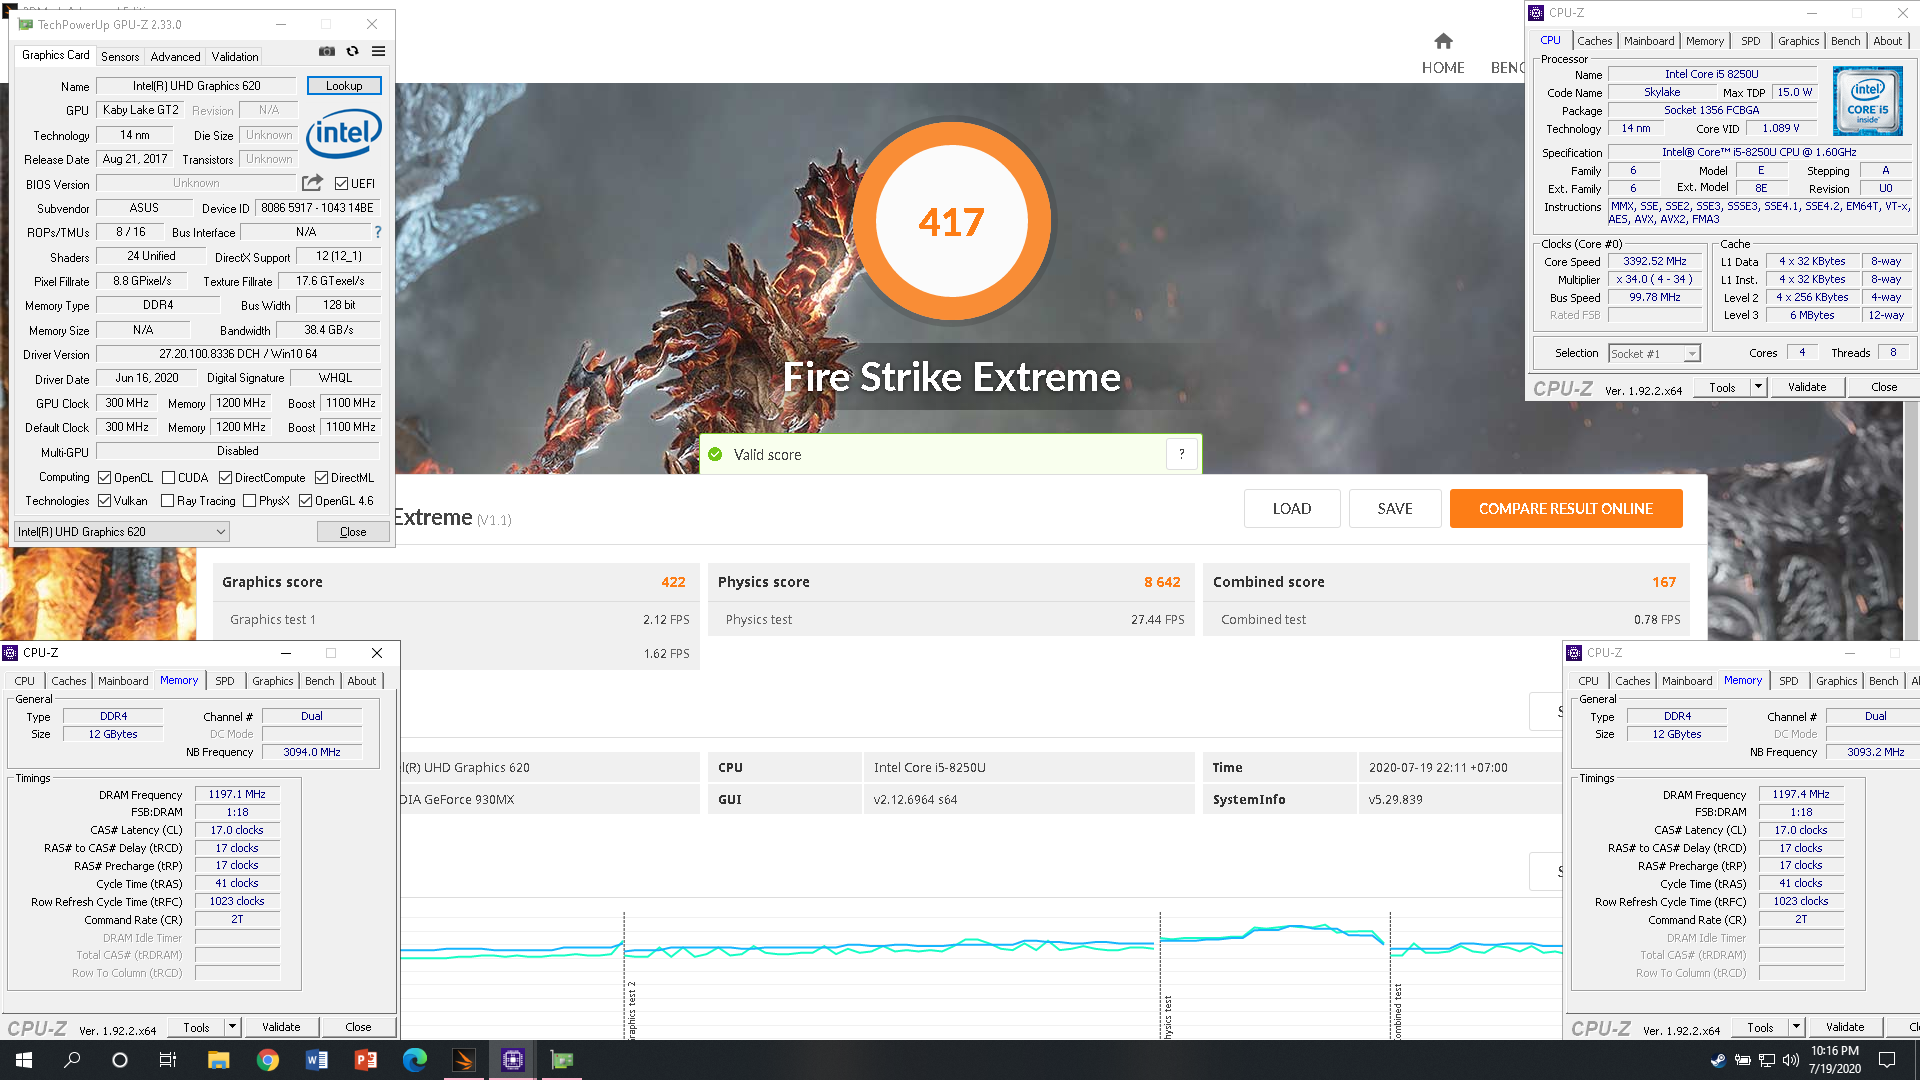Image resolution: width=1920 pixels, height=1080 pixels.
Task: Take a GPU-Z screenshot with camera icon
Action: coord(327,51)
